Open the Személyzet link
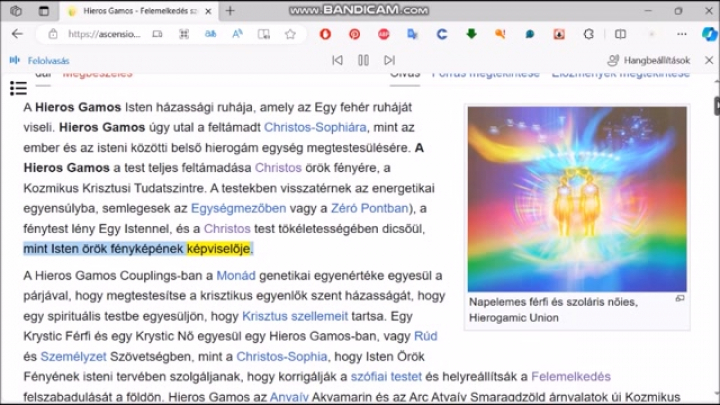This screenshot has width=720, height=405. (x=73, y=356)
